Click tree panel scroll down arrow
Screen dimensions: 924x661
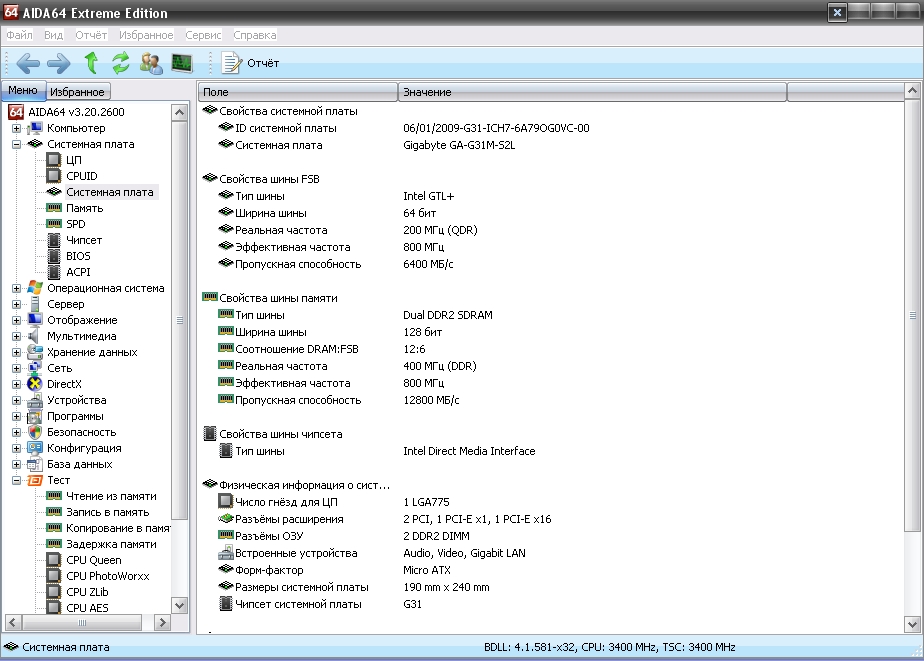180,605
